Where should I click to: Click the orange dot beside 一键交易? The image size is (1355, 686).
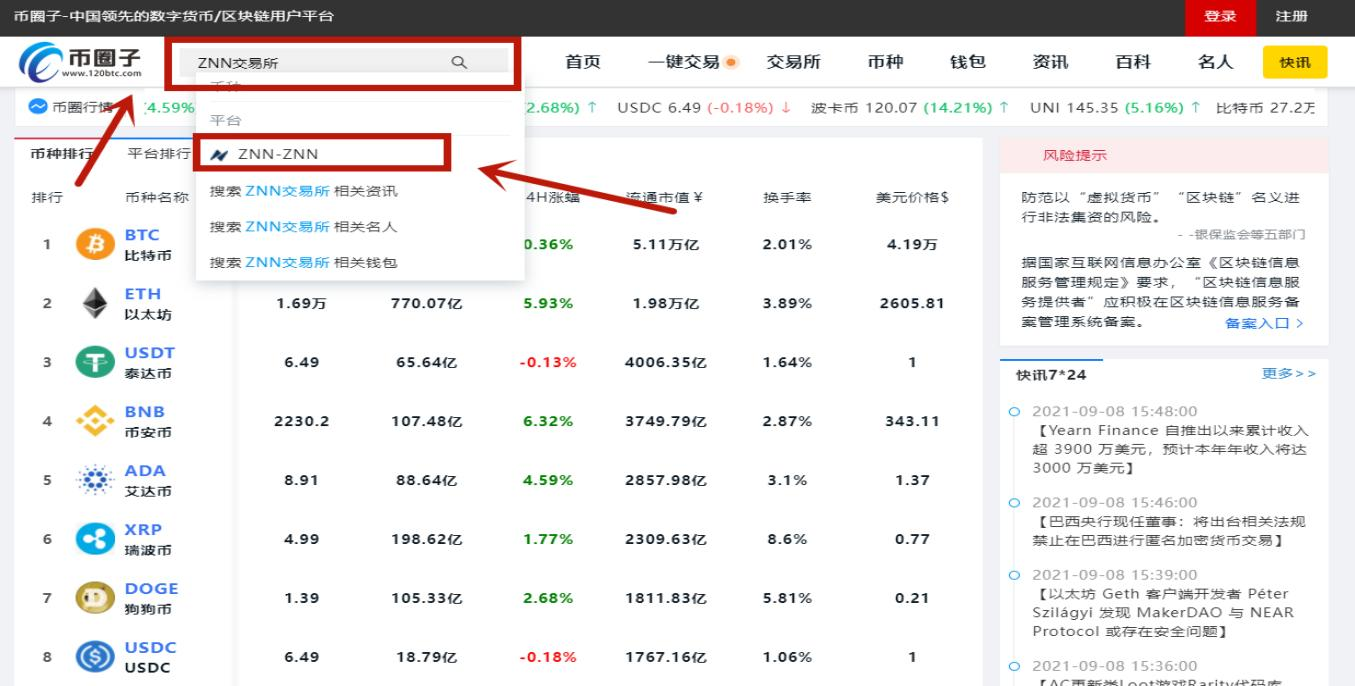tap(731, 62)
